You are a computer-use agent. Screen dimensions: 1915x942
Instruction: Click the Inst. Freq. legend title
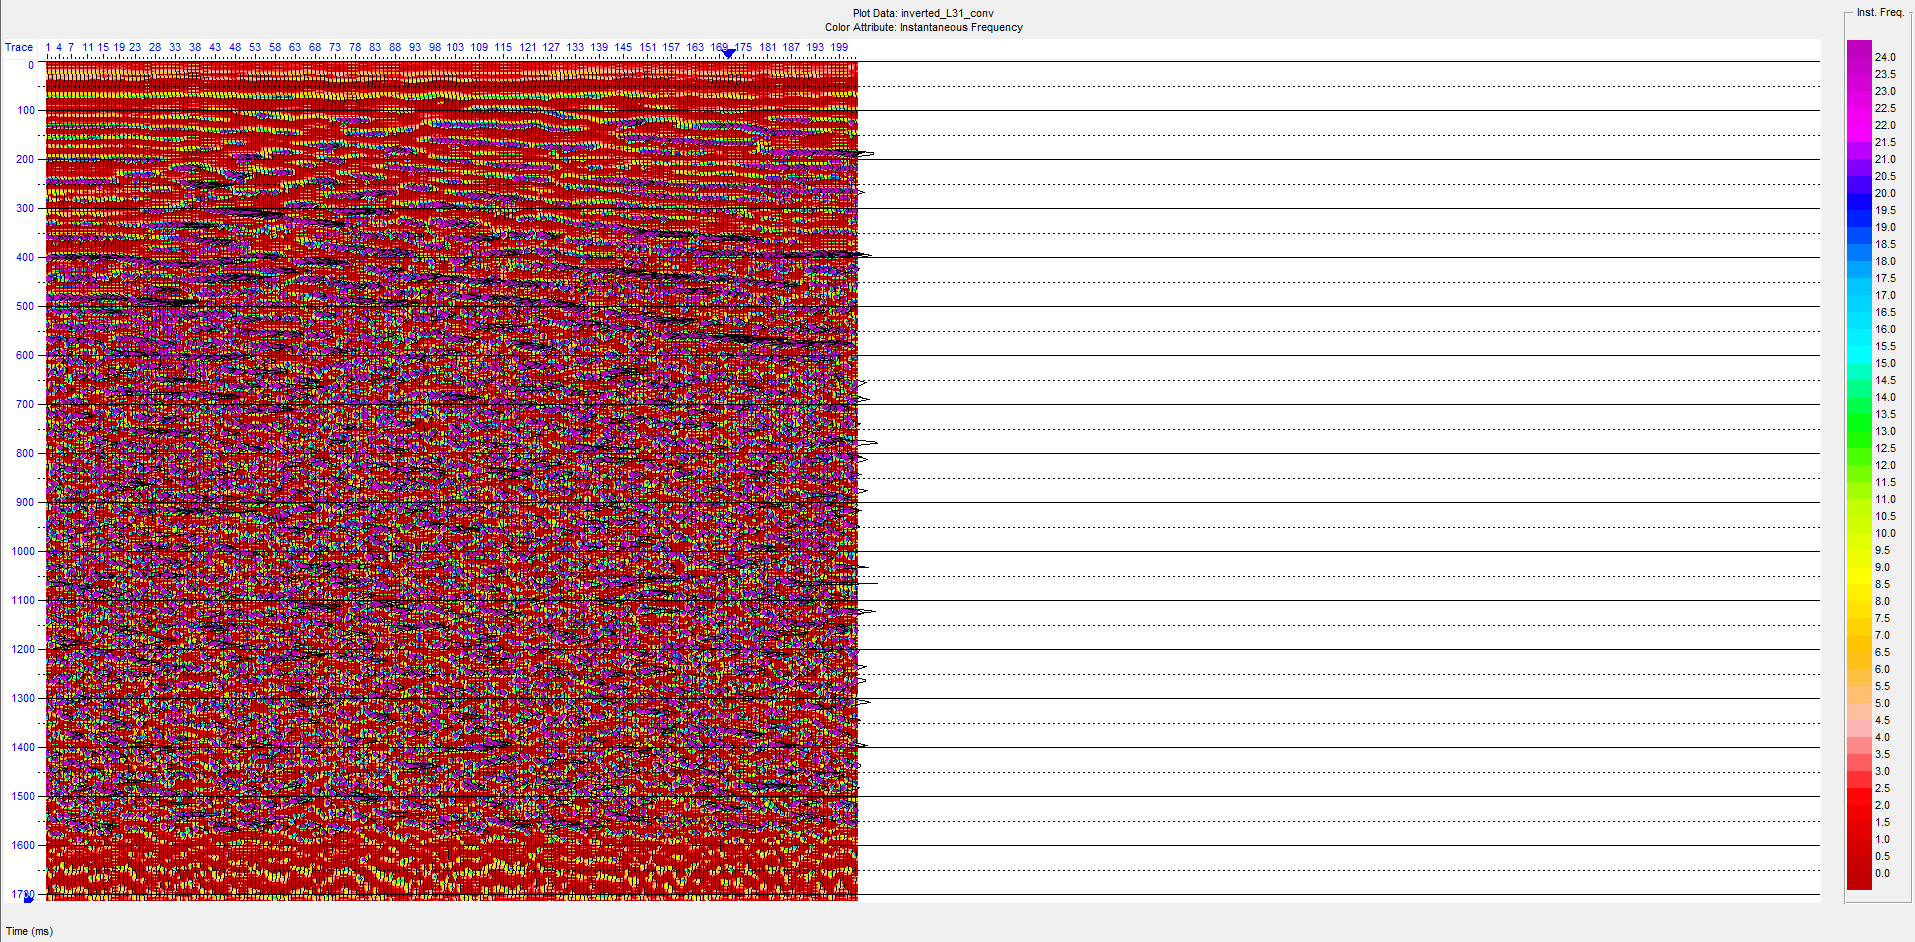click(x=1879, y=12)
